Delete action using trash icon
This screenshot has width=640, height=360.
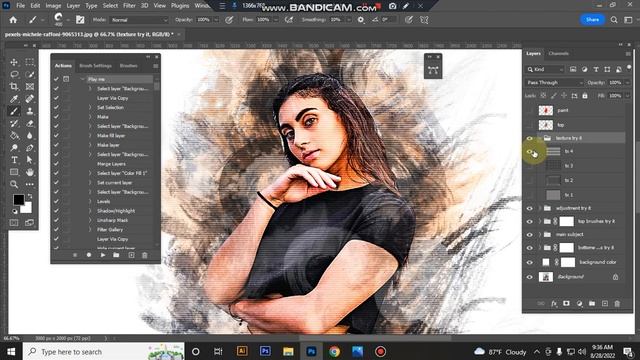(x=144, y=255)
